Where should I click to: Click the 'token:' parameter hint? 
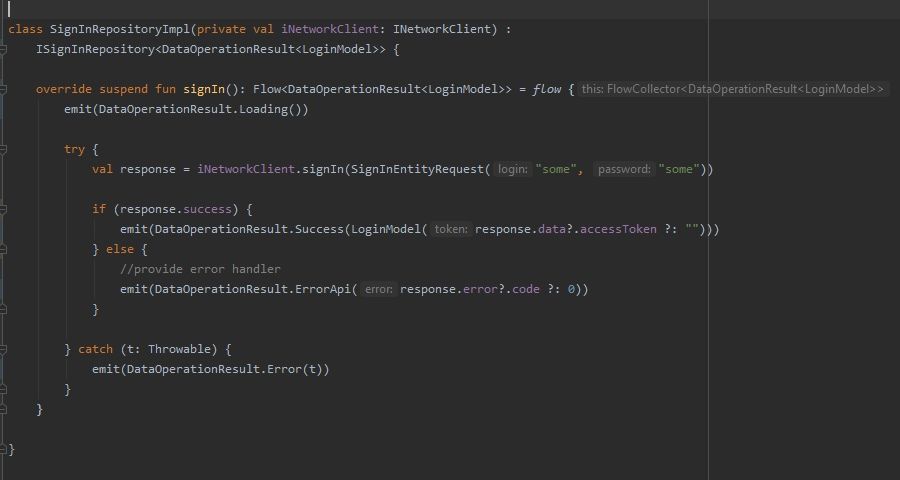click(x=451, y=229)
